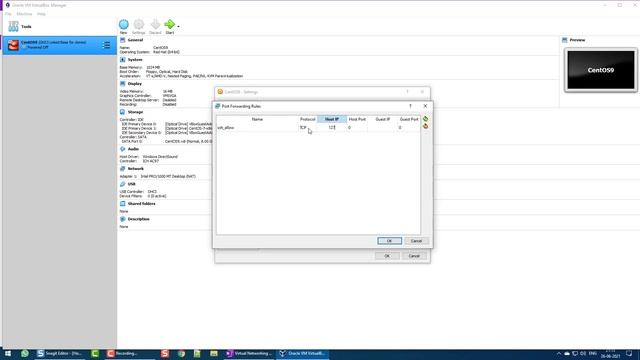Open the CentOS9 machine list menu icon
Image resolution: width=640 pixels, height=360 pixels.
106,45
